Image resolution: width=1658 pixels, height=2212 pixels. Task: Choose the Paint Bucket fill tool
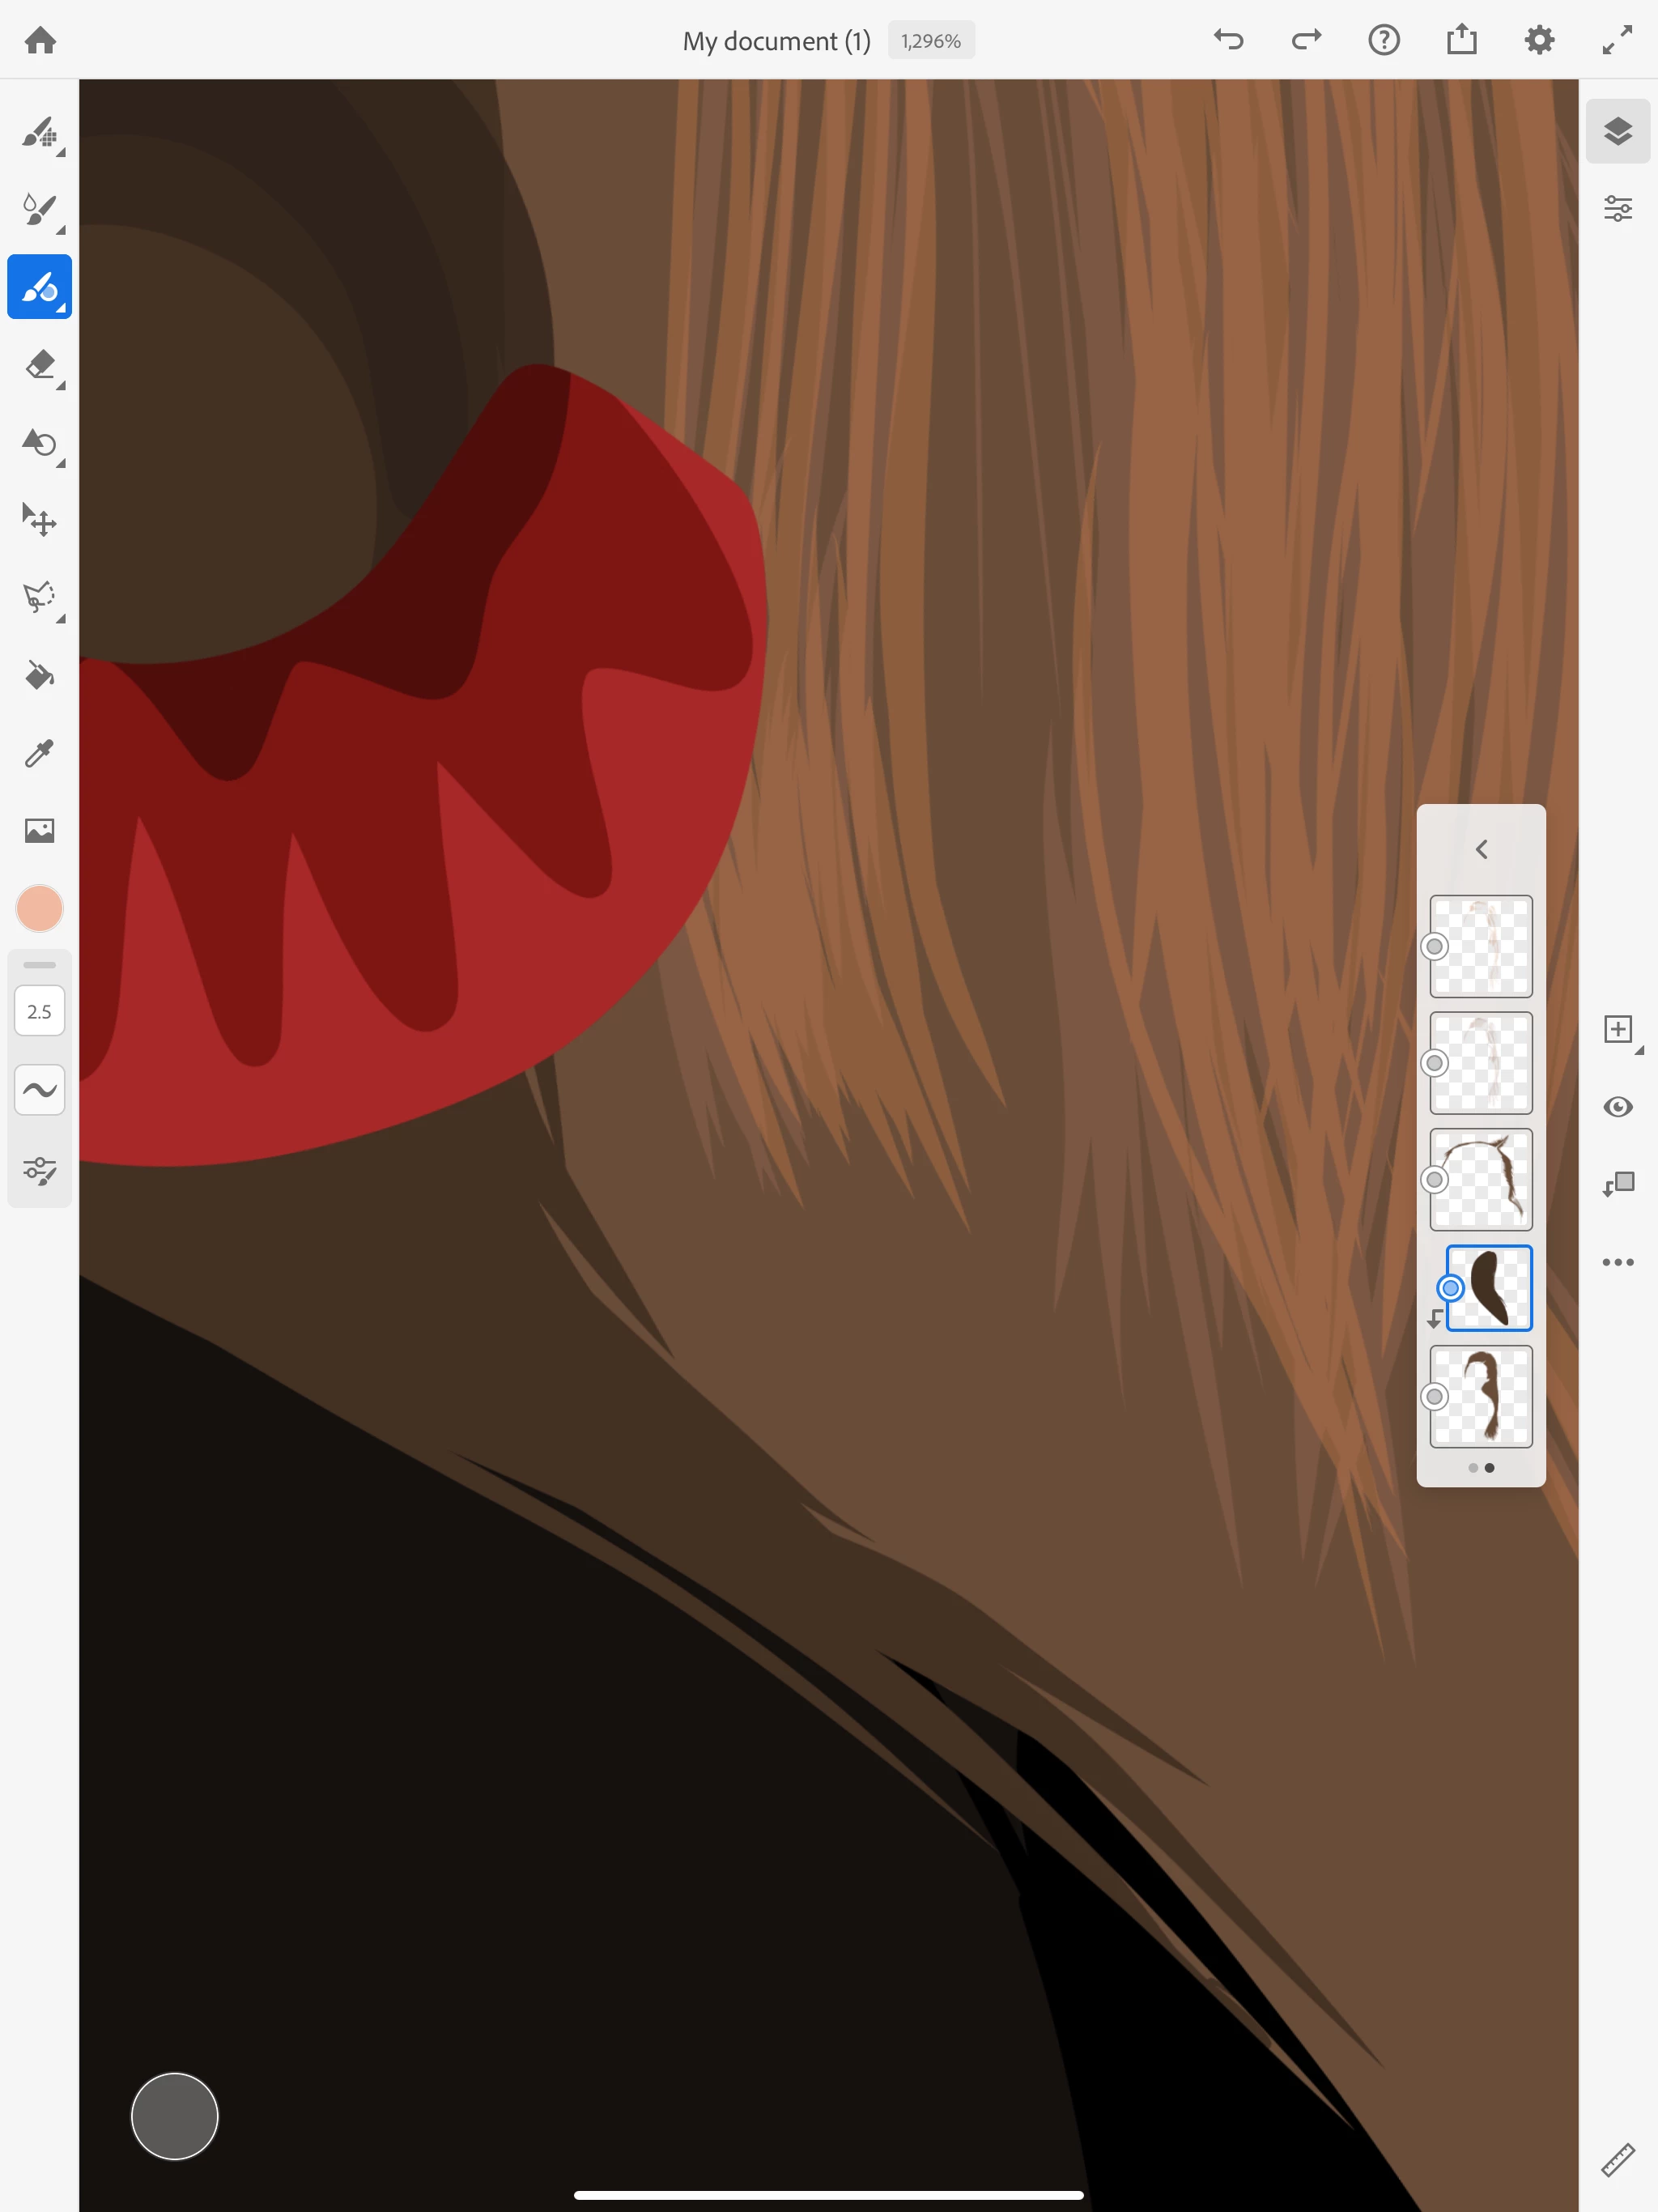pos(39,675)
